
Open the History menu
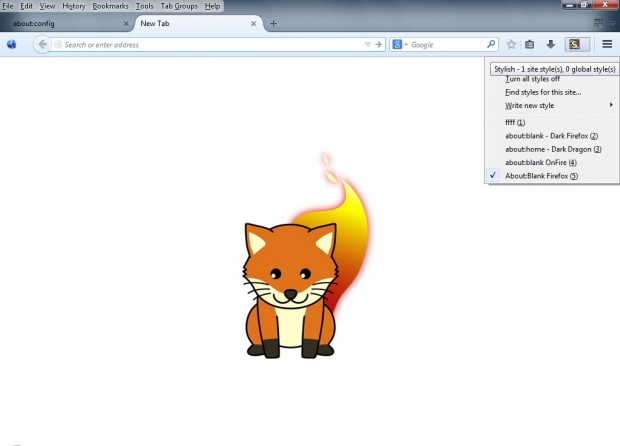pos(74,6)
